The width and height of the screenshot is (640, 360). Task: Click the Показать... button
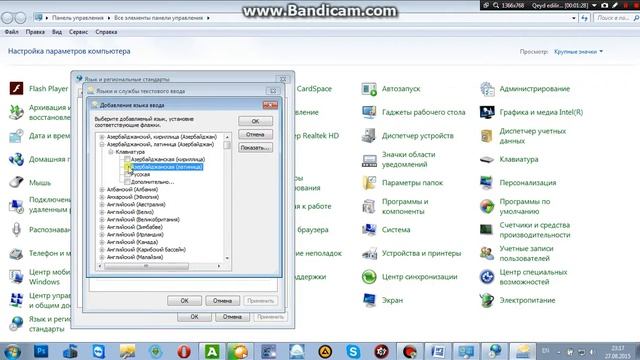pyautogui.click(x=256, y=148)
